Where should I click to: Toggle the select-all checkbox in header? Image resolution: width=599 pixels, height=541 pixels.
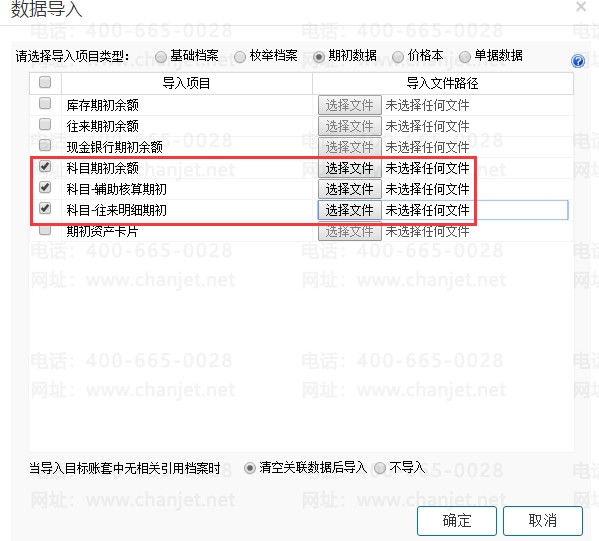45,82
